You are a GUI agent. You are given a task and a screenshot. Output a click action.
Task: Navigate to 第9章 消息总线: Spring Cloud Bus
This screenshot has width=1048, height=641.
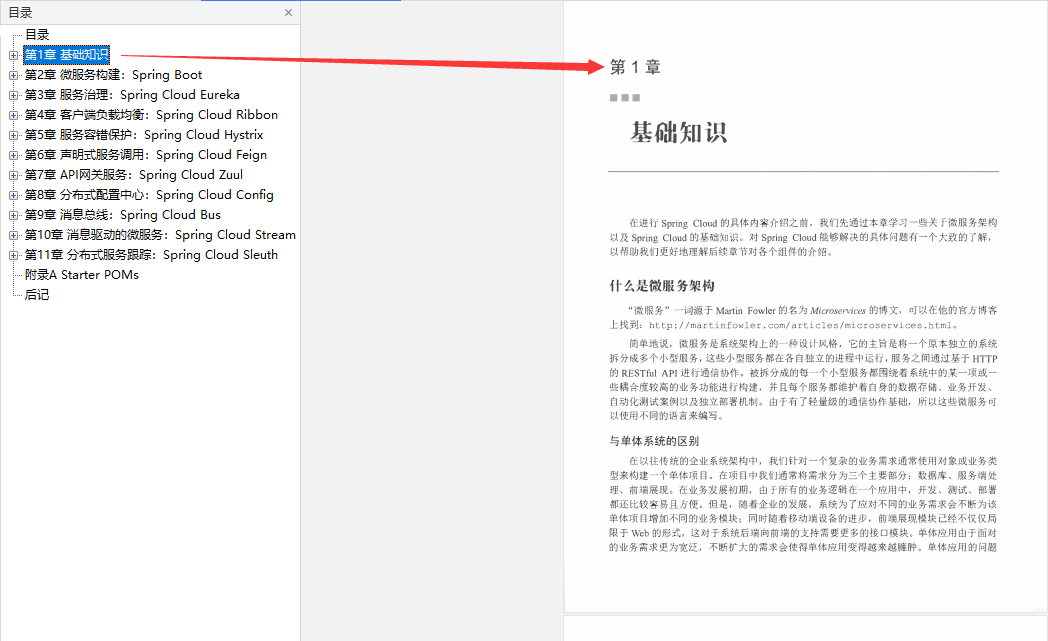(x=122, y=215)
